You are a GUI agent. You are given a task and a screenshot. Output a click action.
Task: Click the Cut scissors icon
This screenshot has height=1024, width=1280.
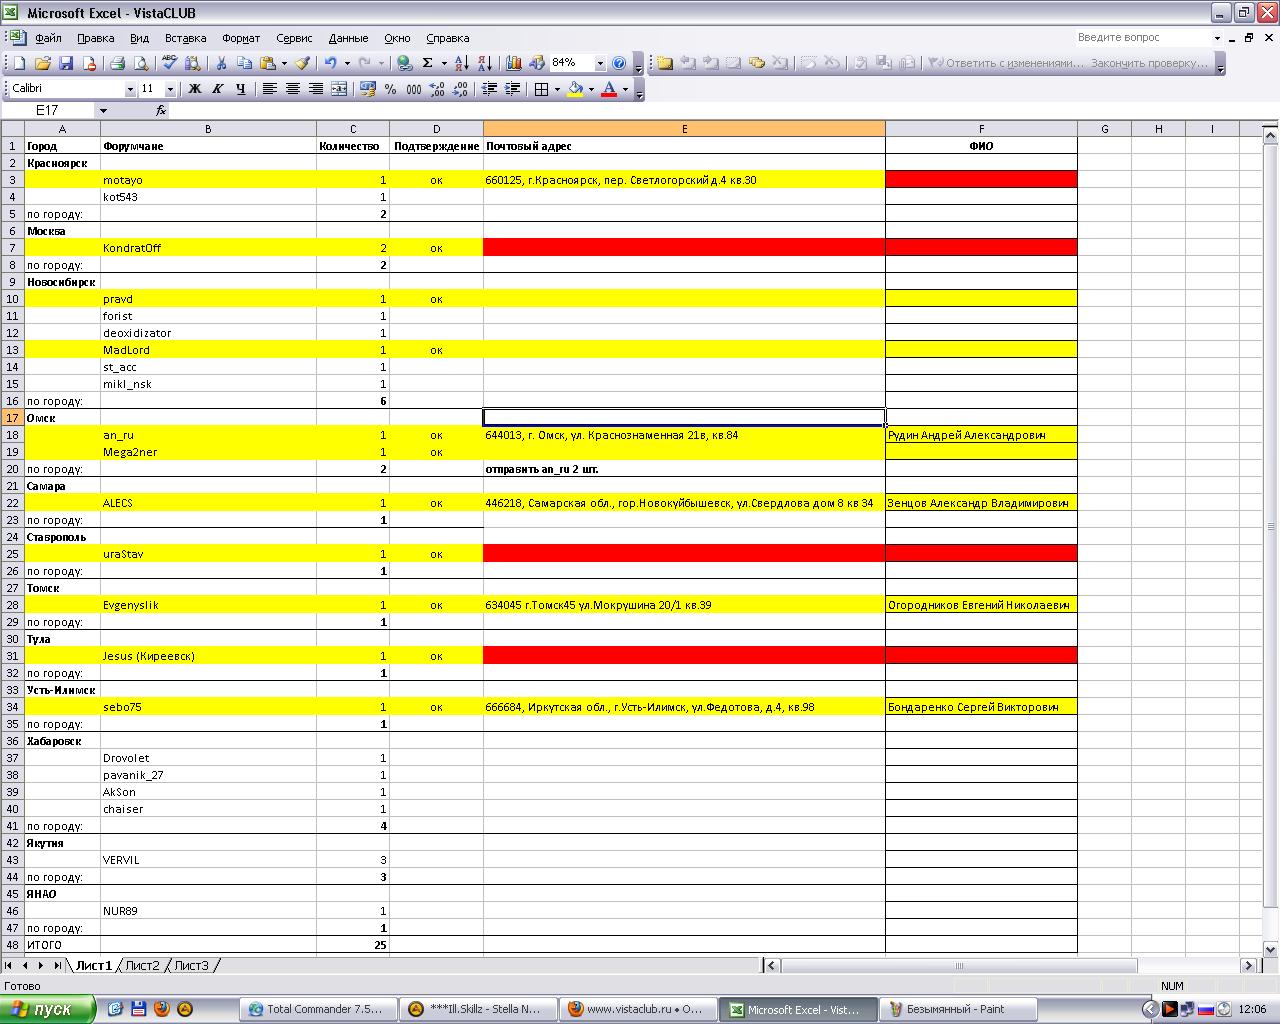[x=220, y=63]
